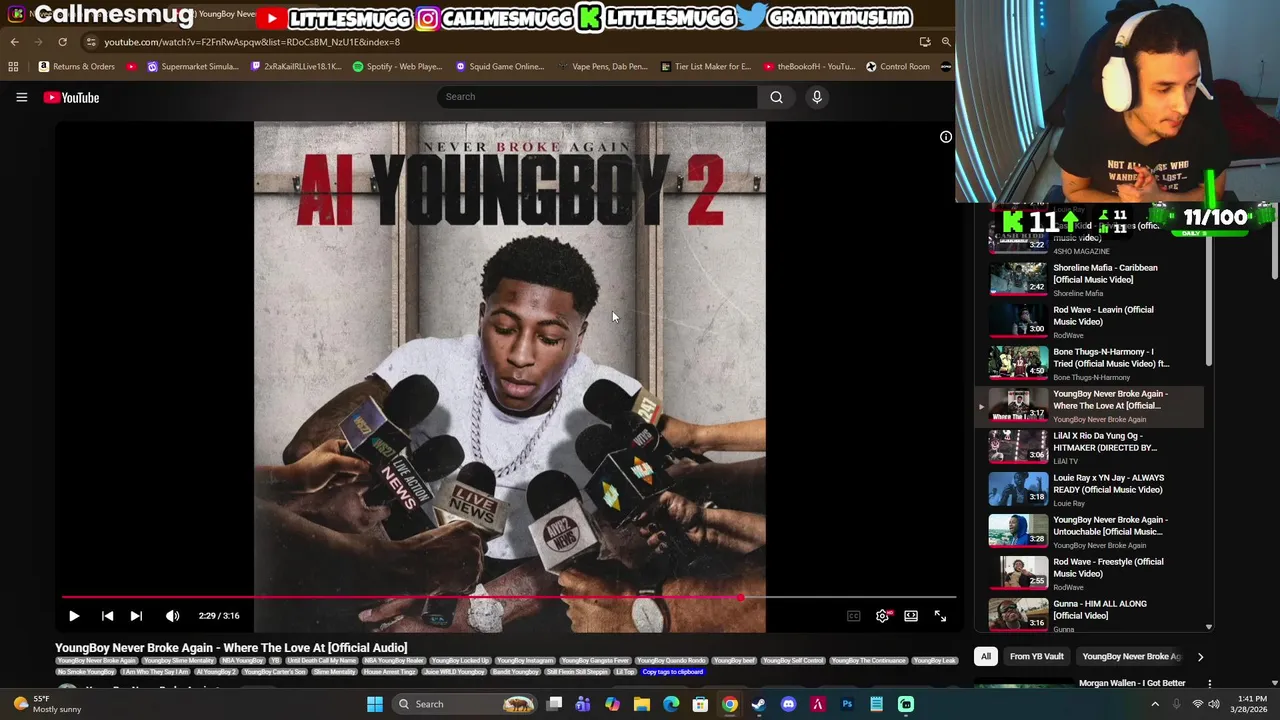Open the player settings gear

point(882,616)
